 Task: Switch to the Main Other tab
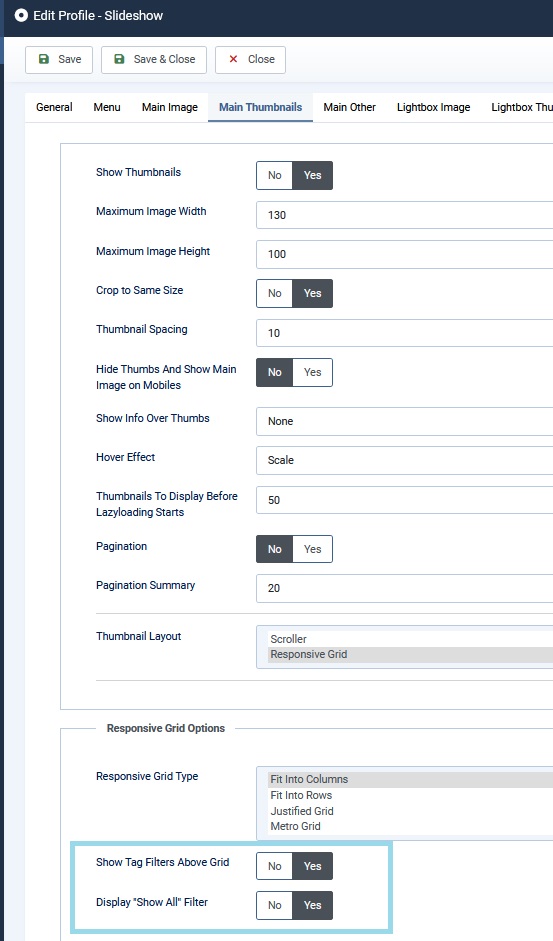point(349,107)
